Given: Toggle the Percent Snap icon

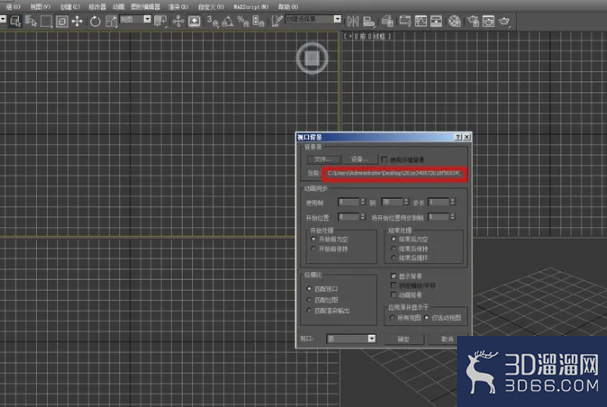Looking at the screenshot, I should tap(243, 21).
